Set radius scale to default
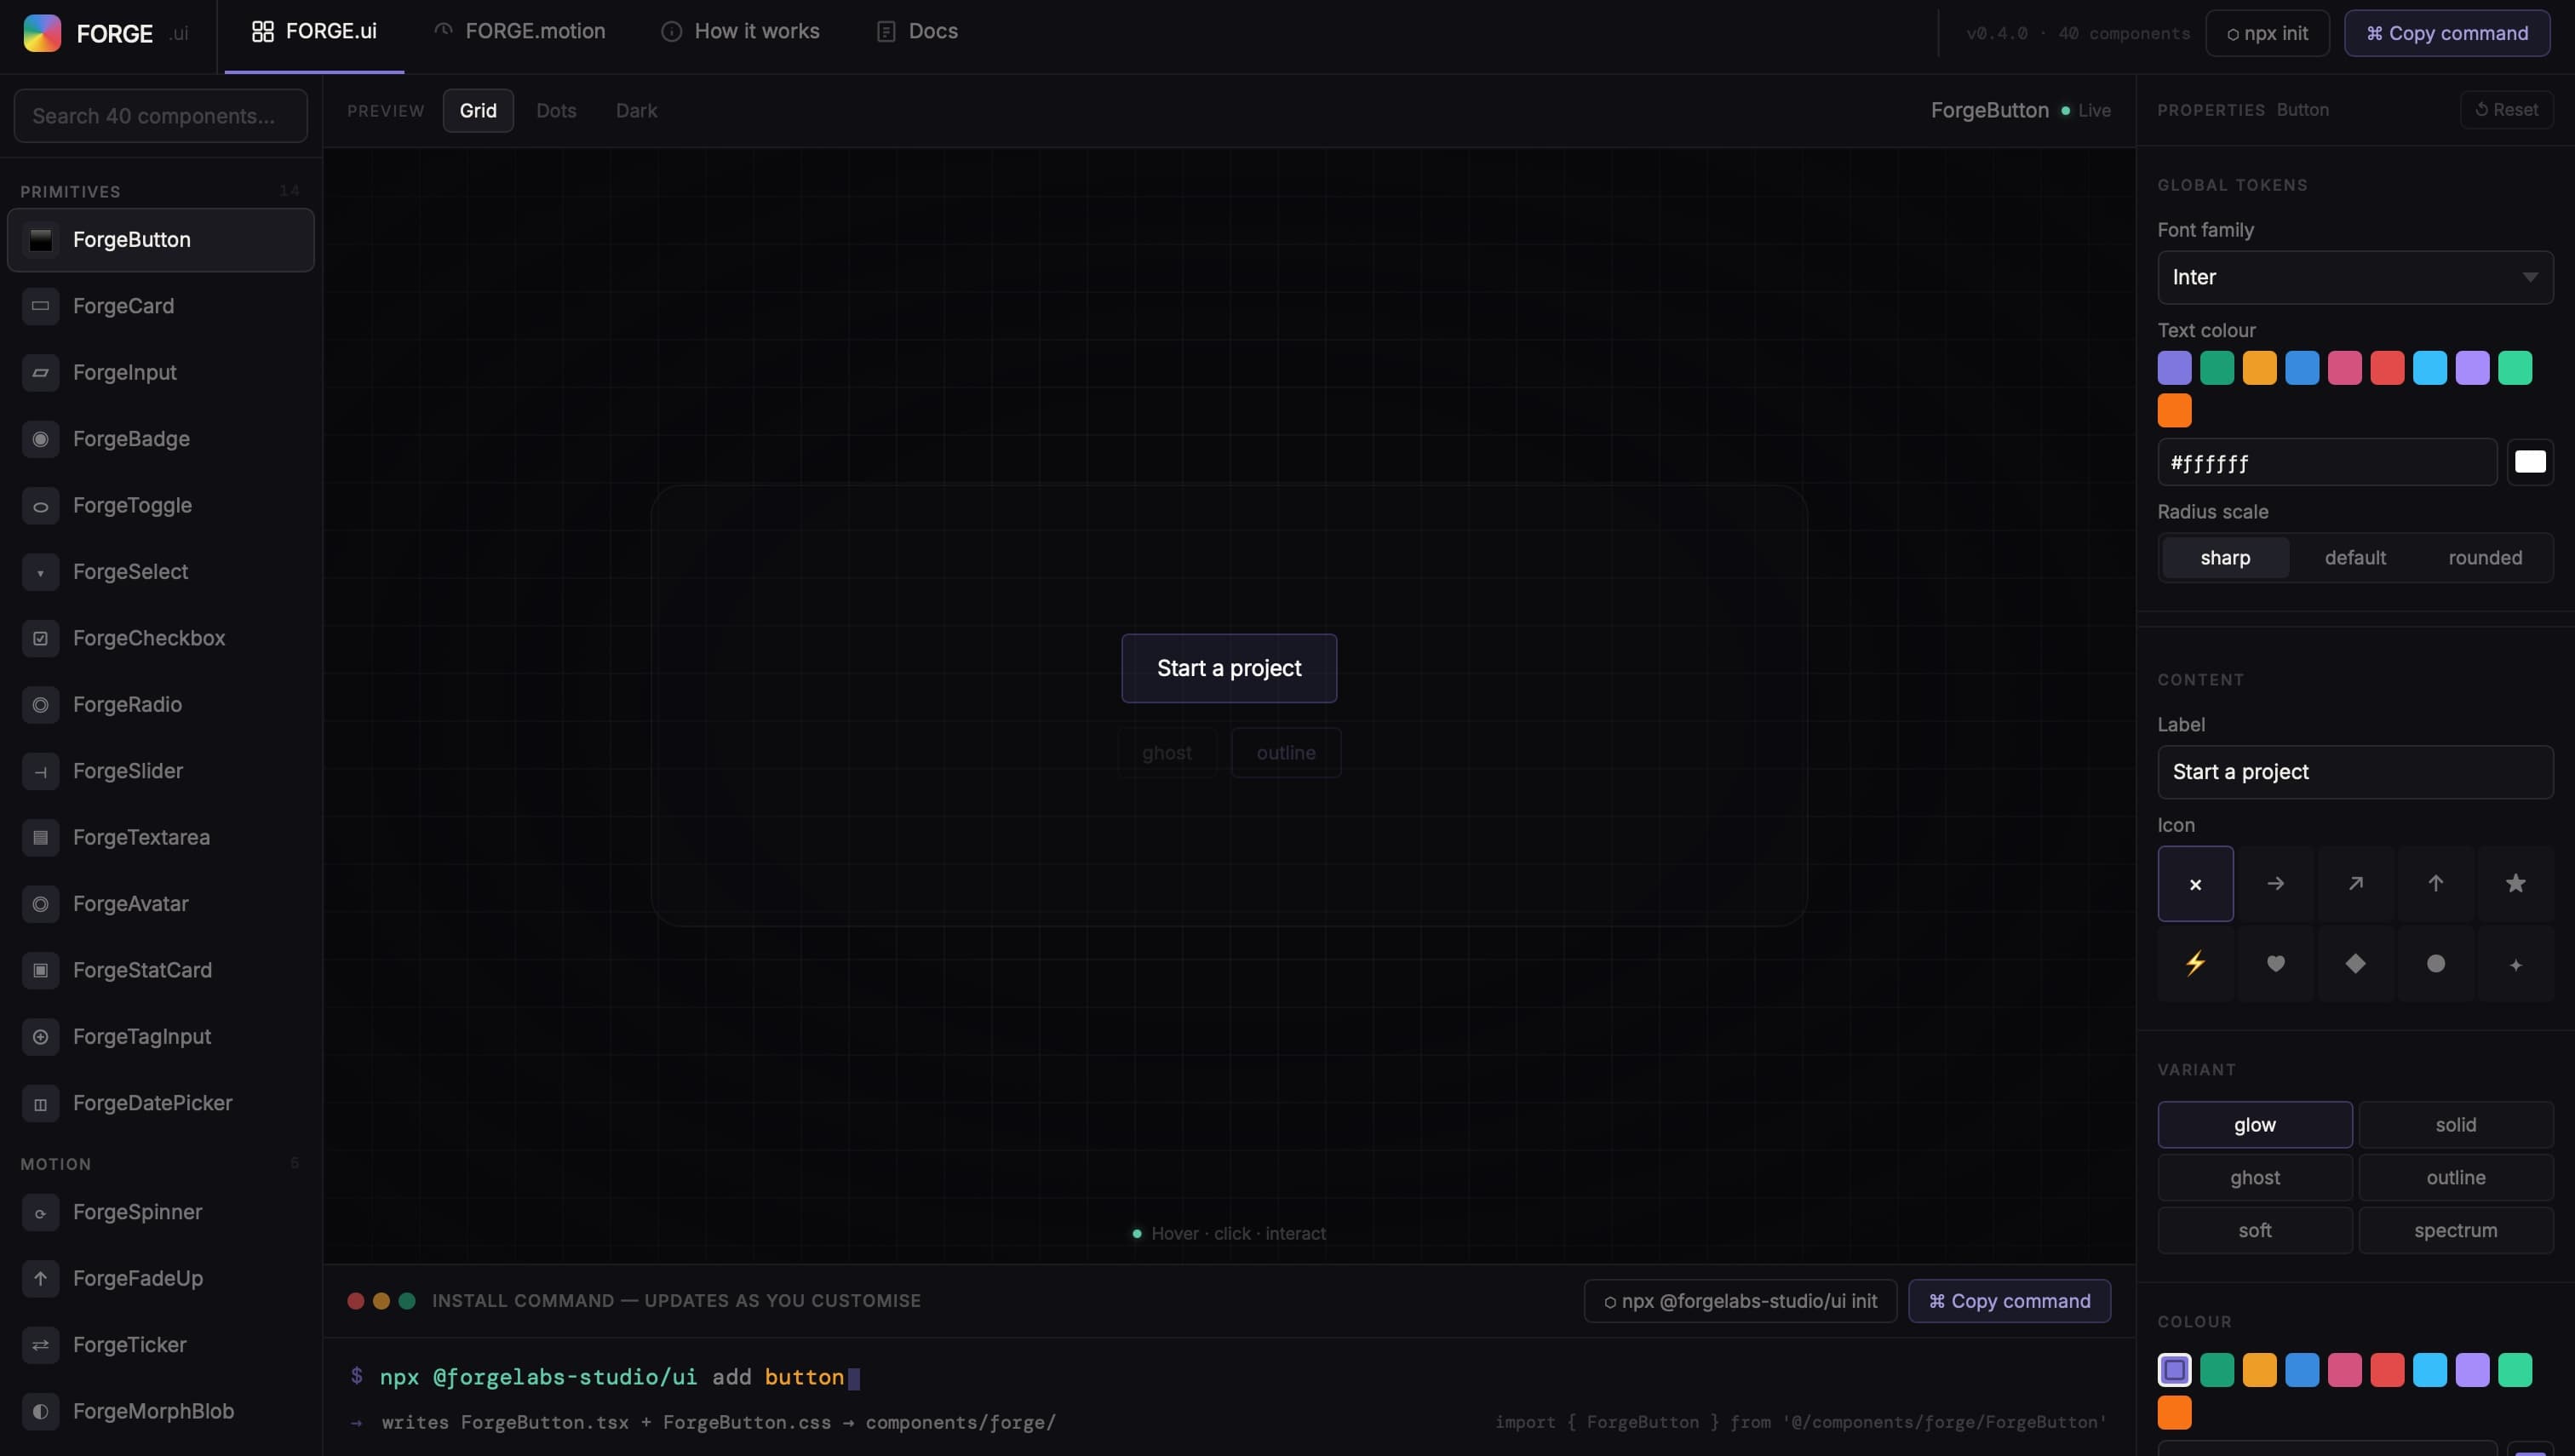The image size is (2575, 1456). (x=2355, y=558)
